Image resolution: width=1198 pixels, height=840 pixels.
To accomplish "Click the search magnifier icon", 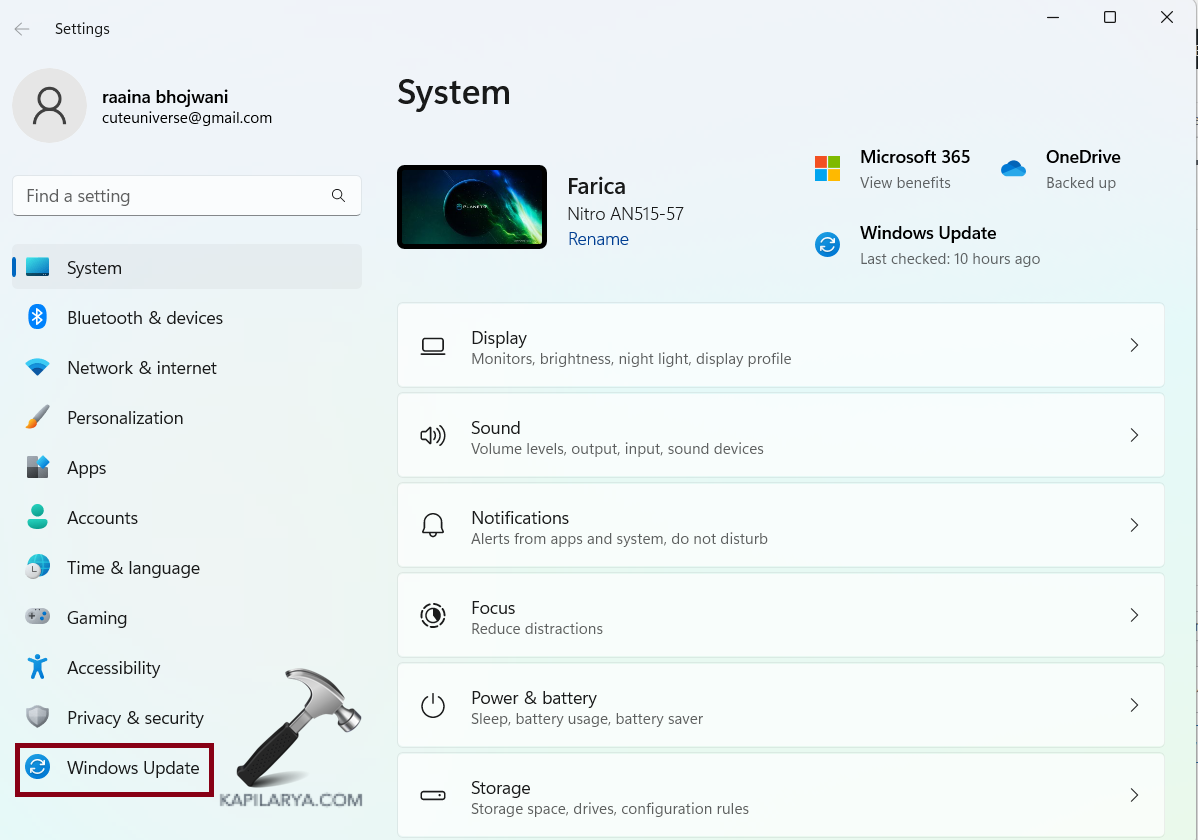I will pyautogui.click(x=338, y=196).
